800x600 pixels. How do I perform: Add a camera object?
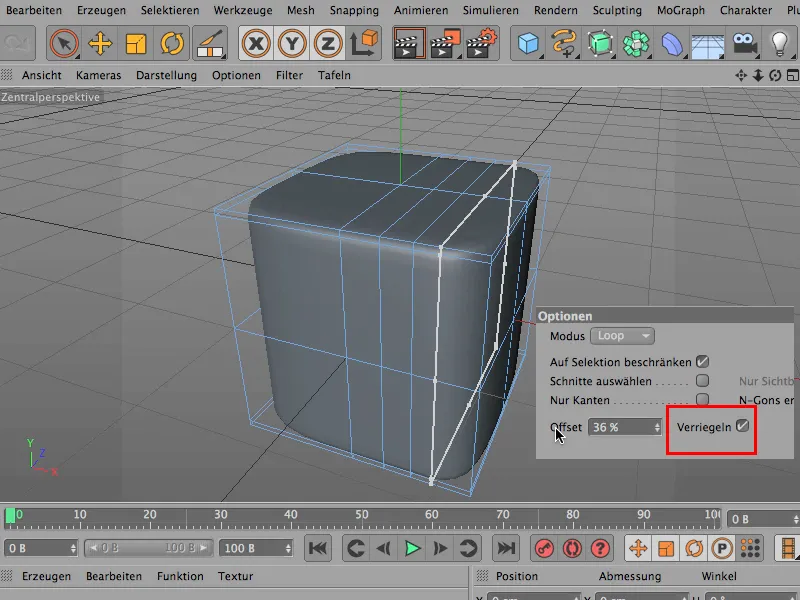pos(744,43)
